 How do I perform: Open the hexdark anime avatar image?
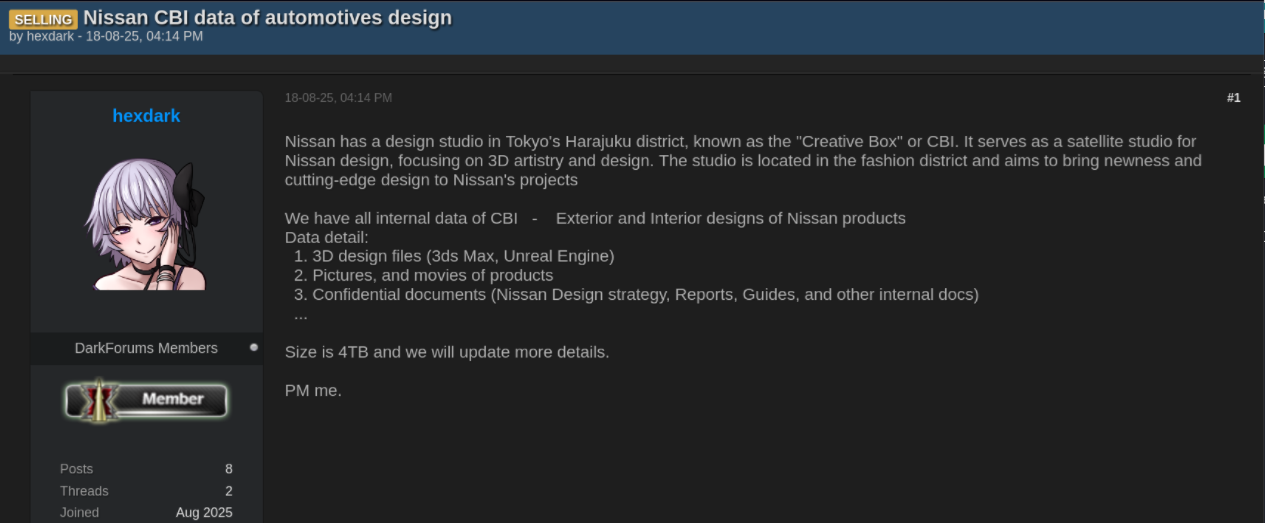(146, 224)
